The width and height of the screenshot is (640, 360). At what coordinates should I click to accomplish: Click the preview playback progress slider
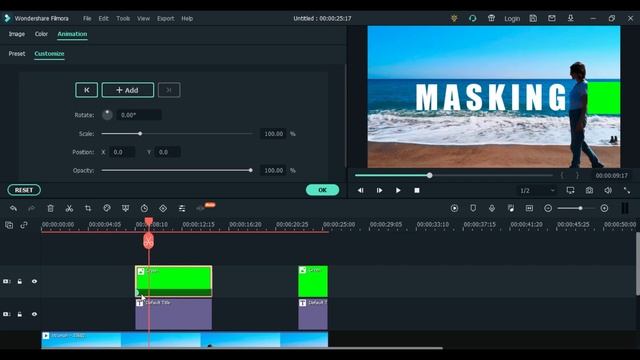pos(454,176)
